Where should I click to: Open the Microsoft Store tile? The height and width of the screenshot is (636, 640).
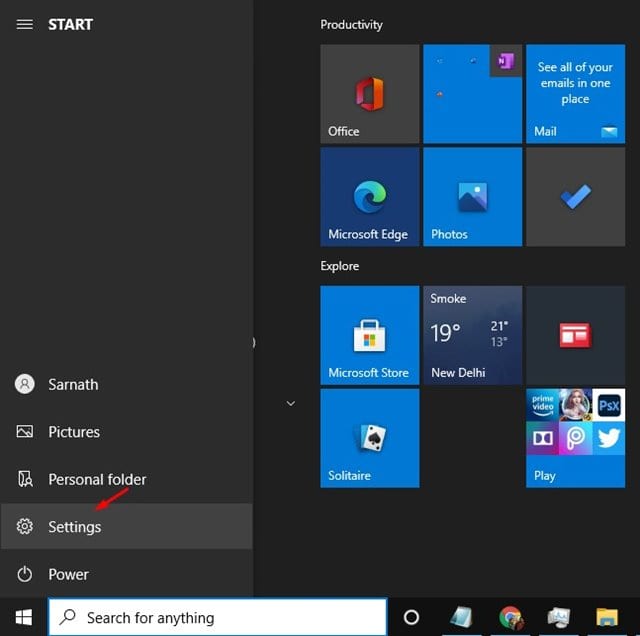point(369,335)
